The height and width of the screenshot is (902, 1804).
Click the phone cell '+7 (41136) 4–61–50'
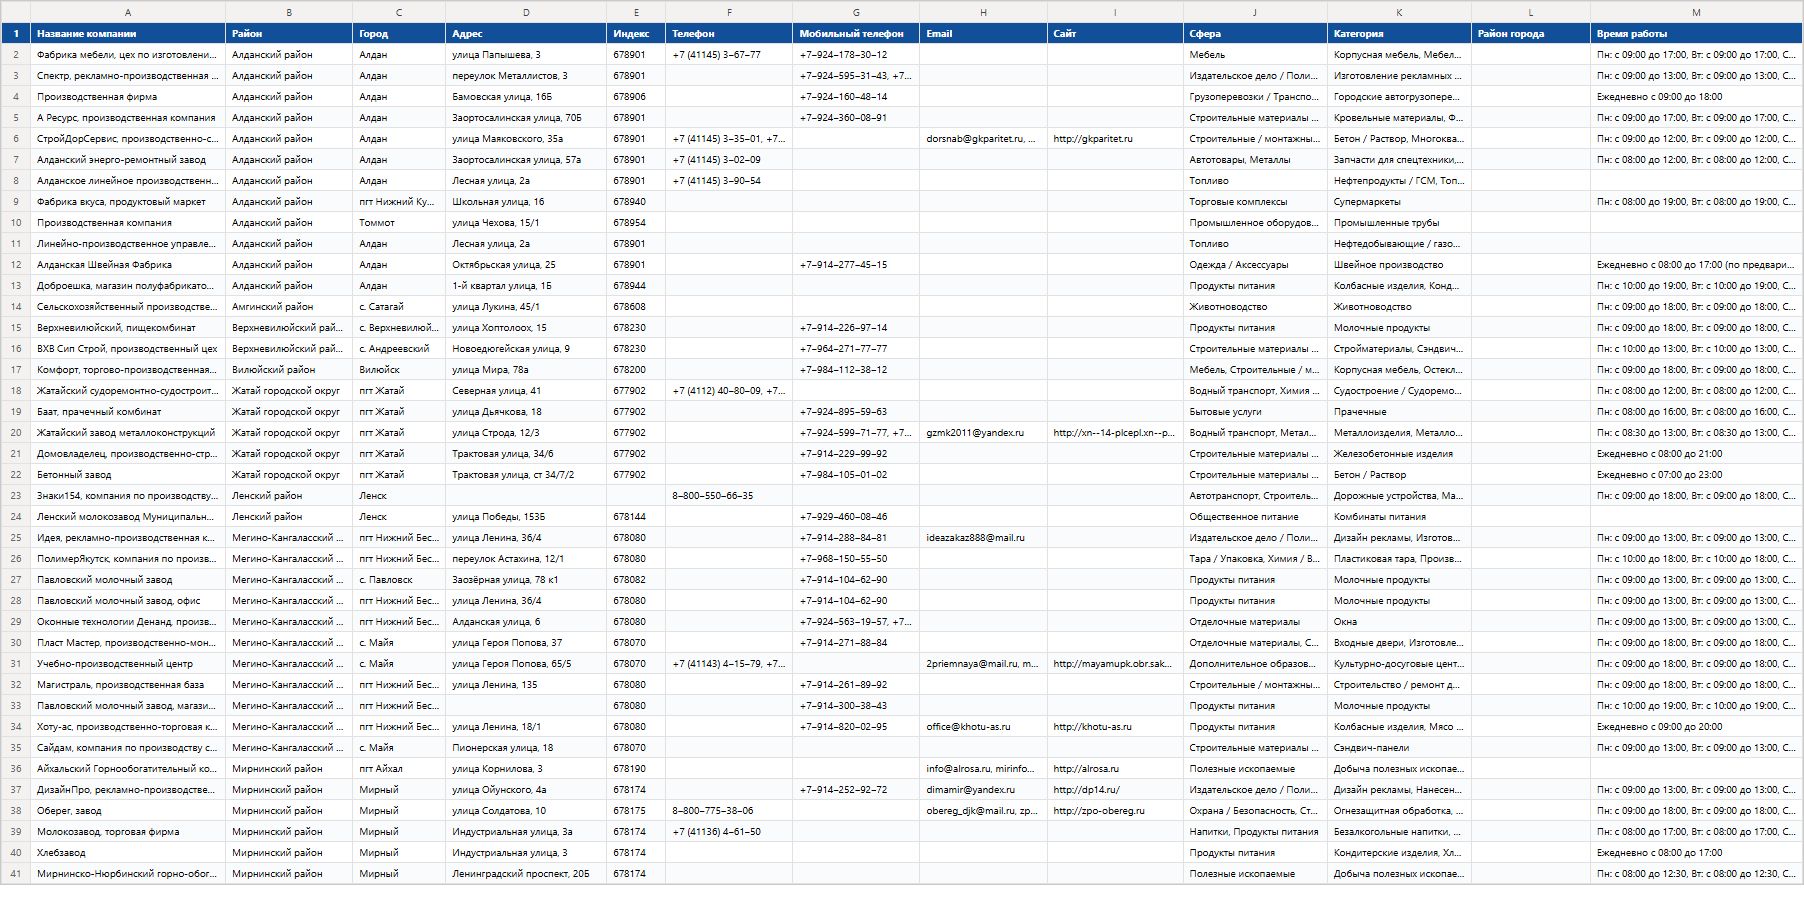click(729, 832)
